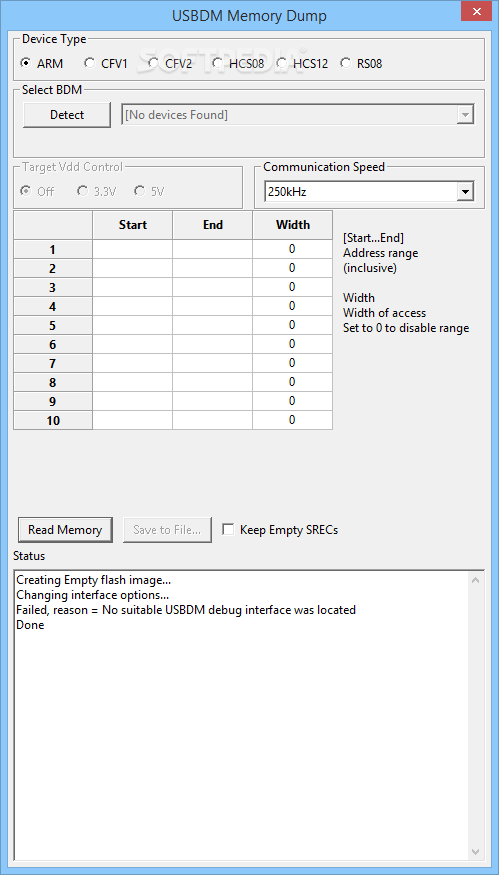
Task: Select row header 5
Action: [52, 325]
